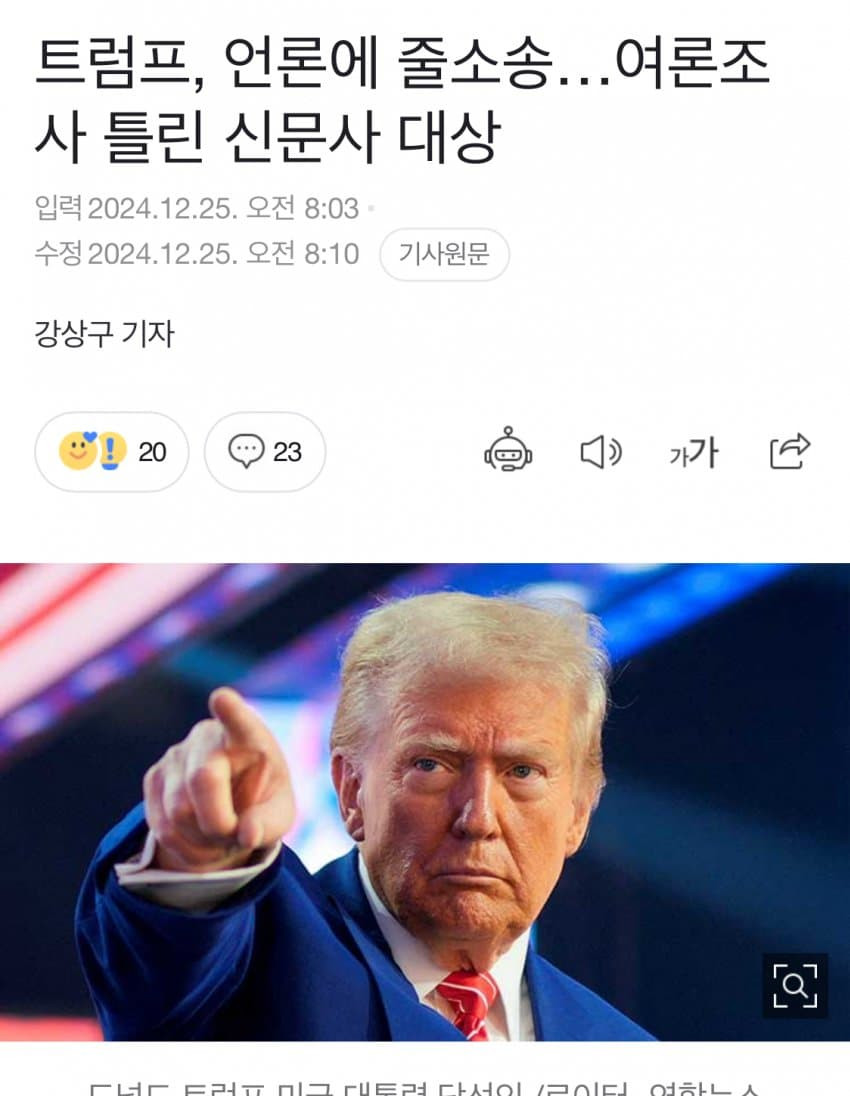Open the comments bubble icon
The width and height of the screenshot is (850, 1096).
pos(246,451)
